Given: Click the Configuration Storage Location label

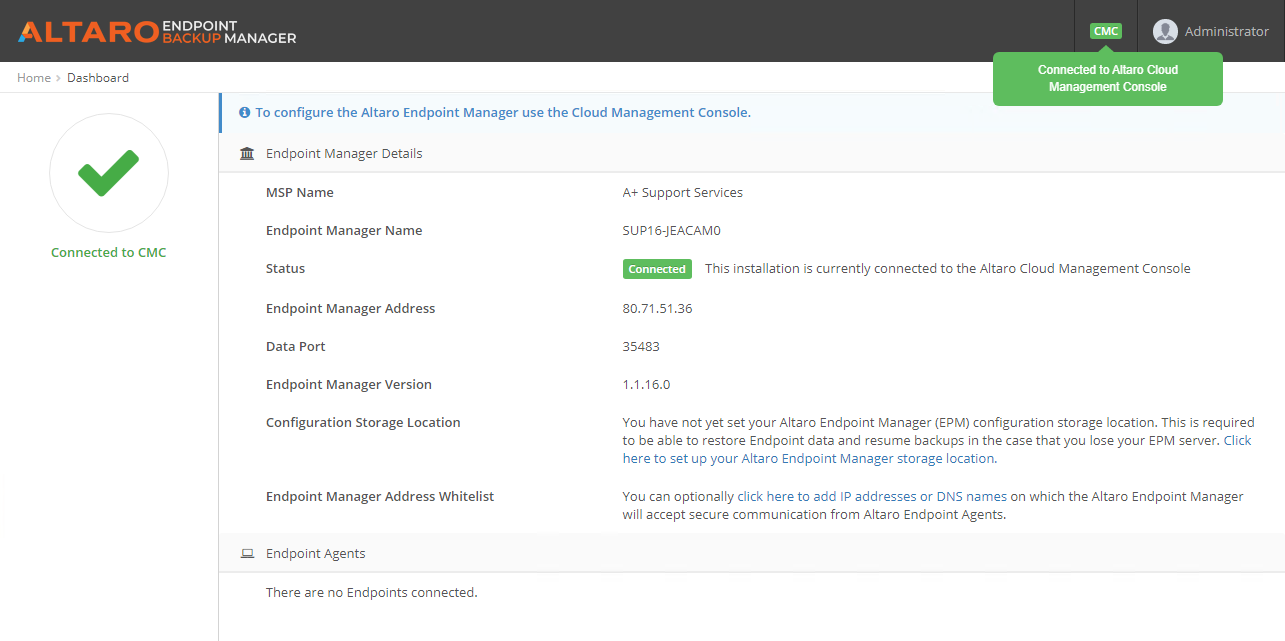Looking at the screenshot, I should (363, 422).
